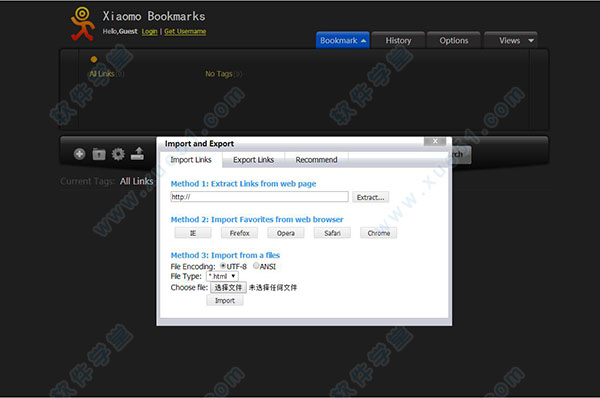The height and width of the screenshot is (398, 600).
Task: Click the choose file button
Action: pos(228,287)
